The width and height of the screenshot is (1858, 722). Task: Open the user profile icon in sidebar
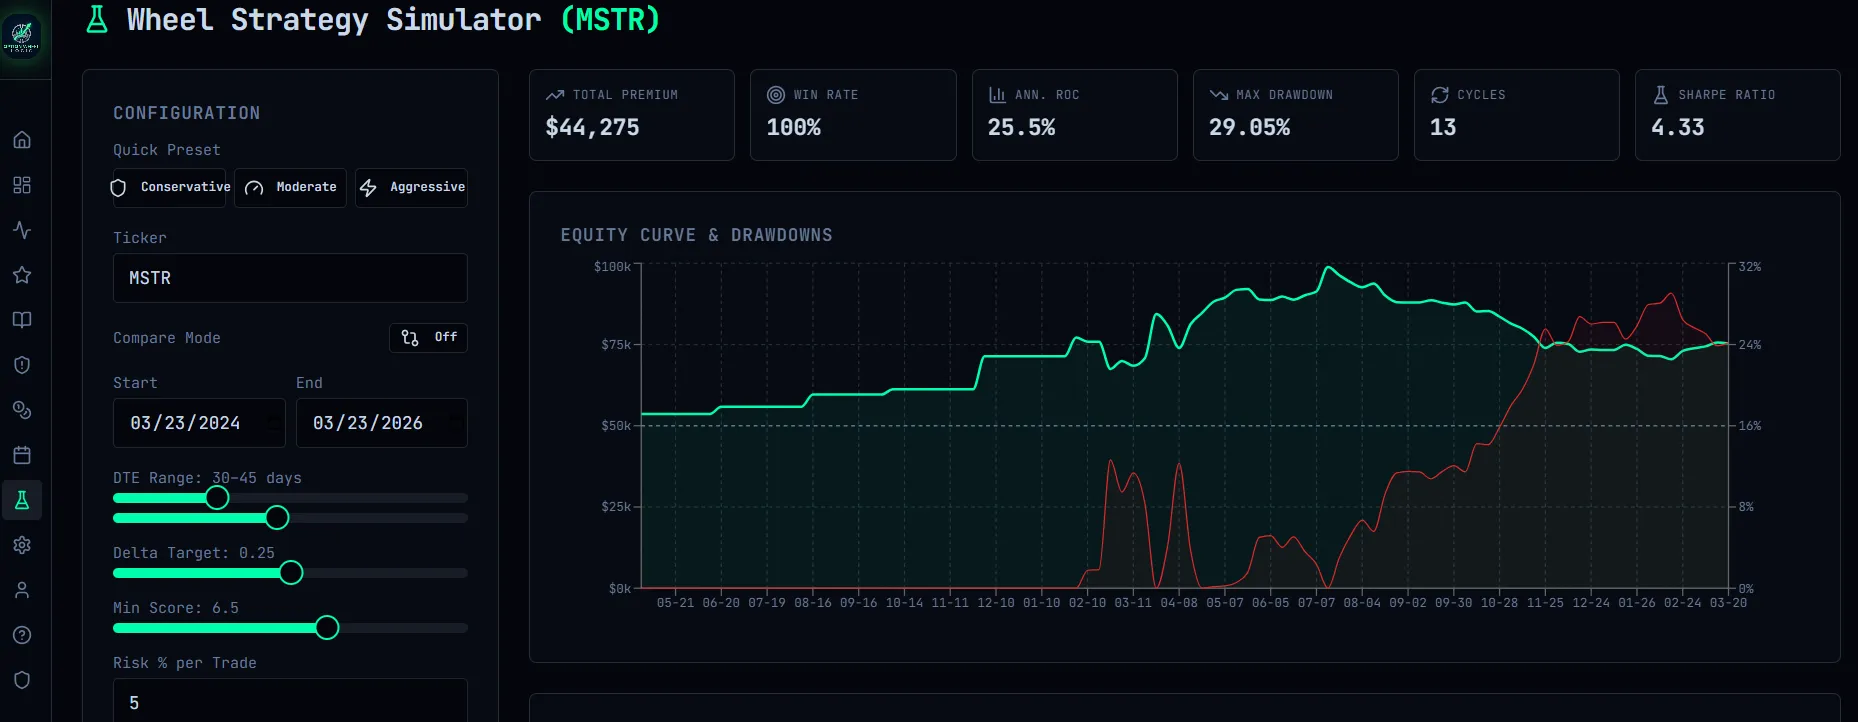point(22,590)
